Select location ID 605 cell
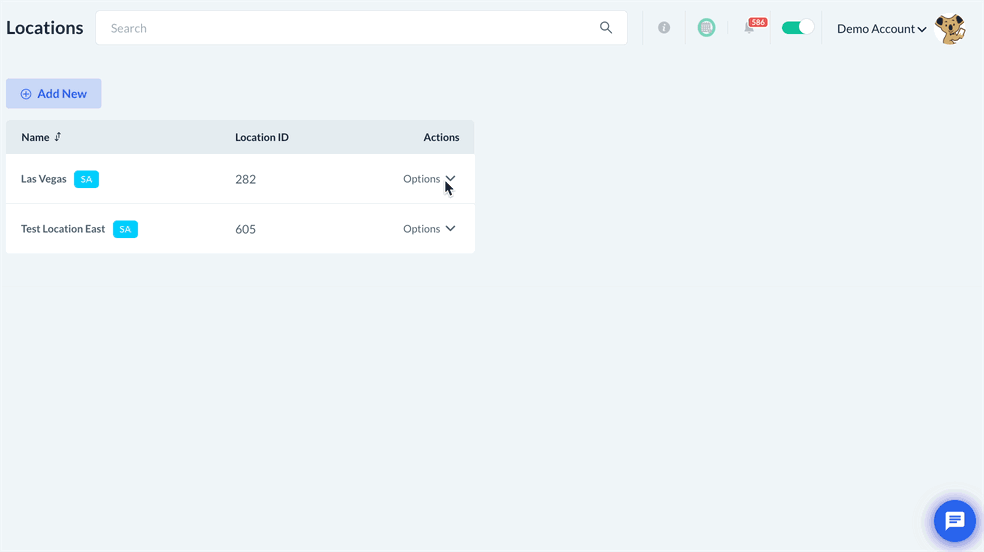 click(x=245, y=230)
